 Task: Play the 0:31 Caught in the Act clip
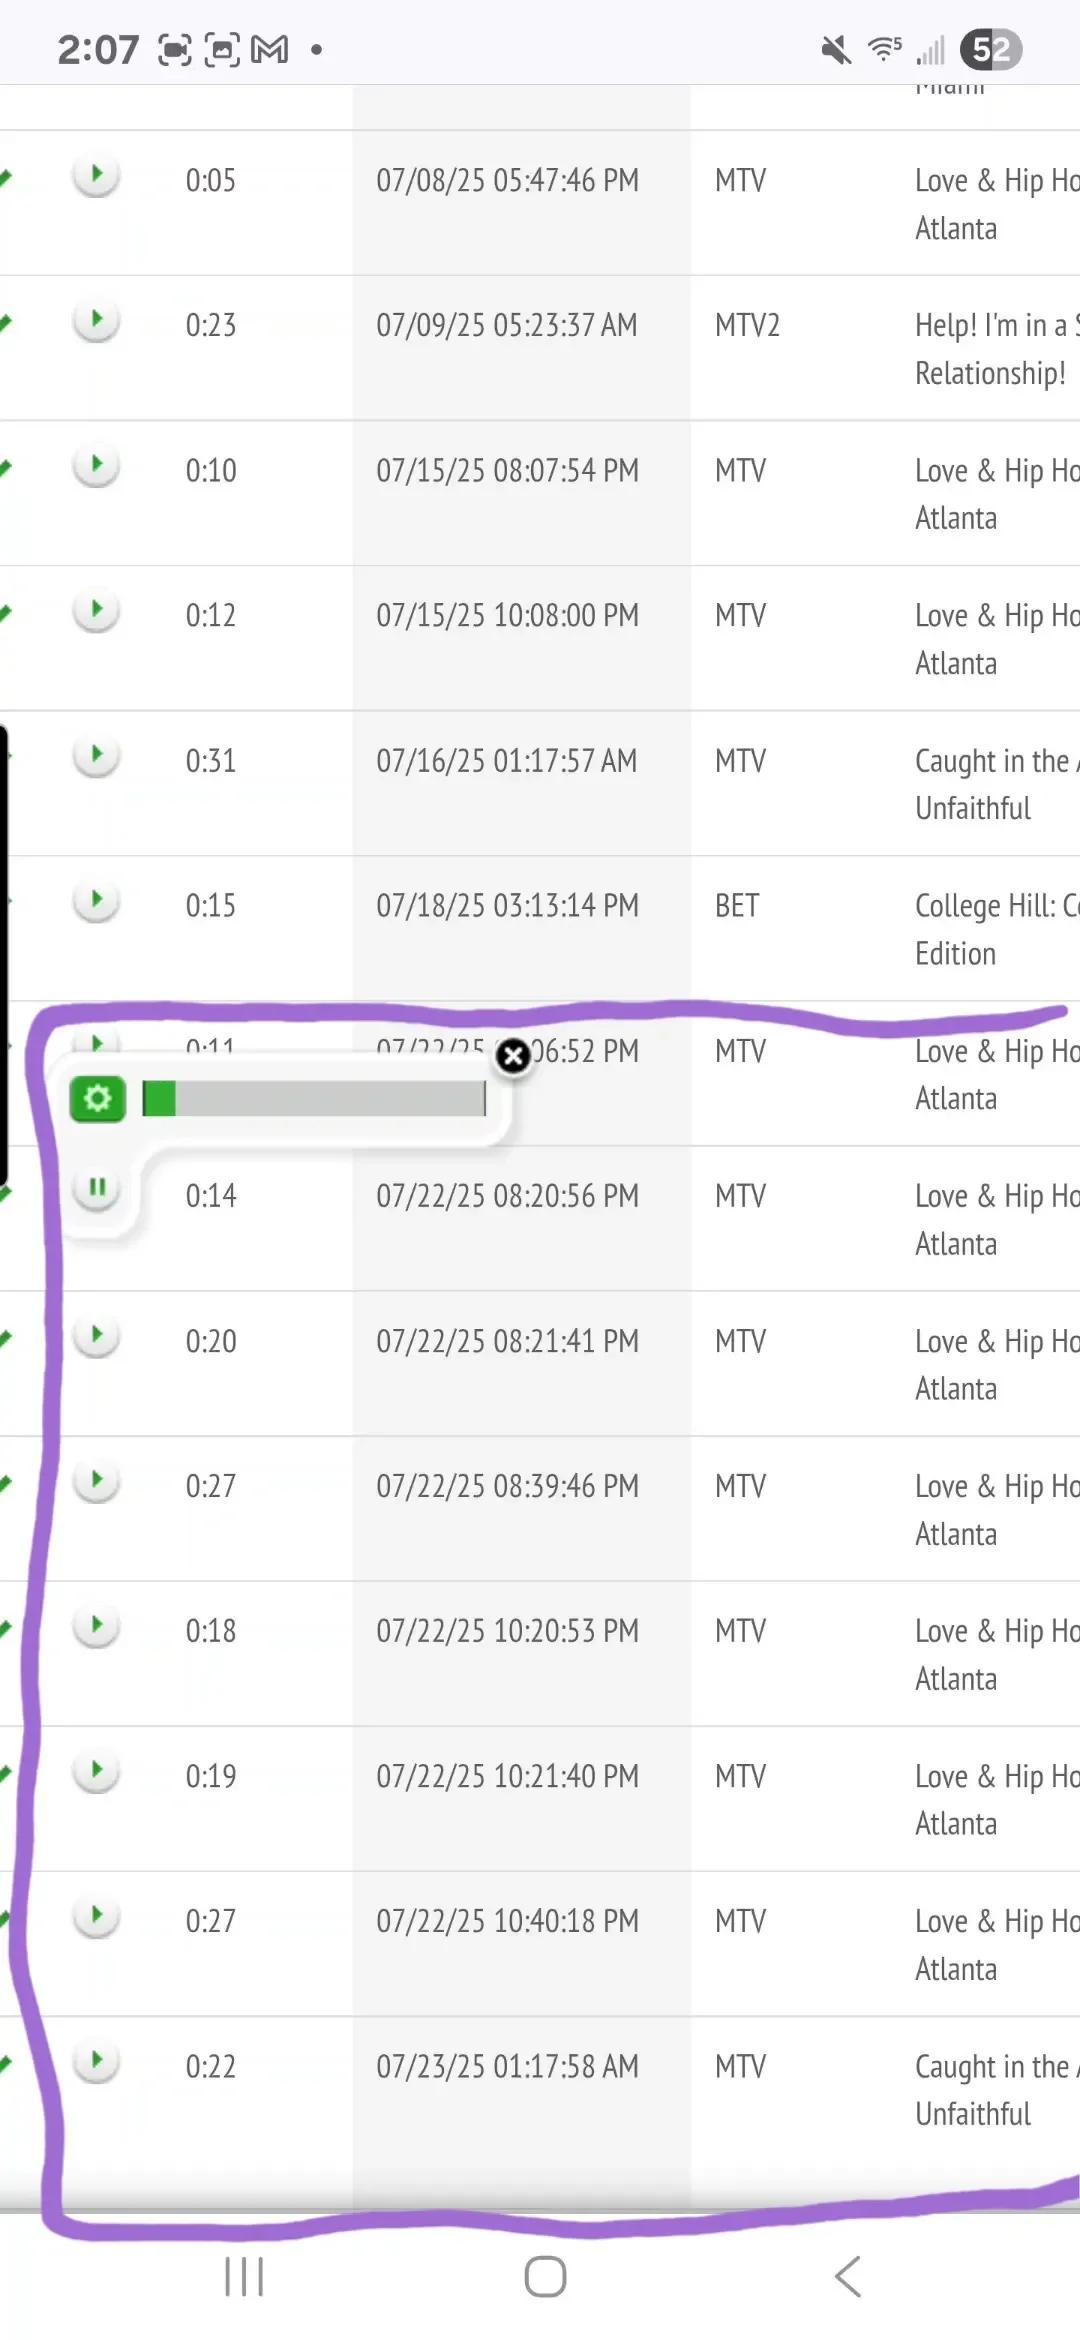(x=96, y=756)
